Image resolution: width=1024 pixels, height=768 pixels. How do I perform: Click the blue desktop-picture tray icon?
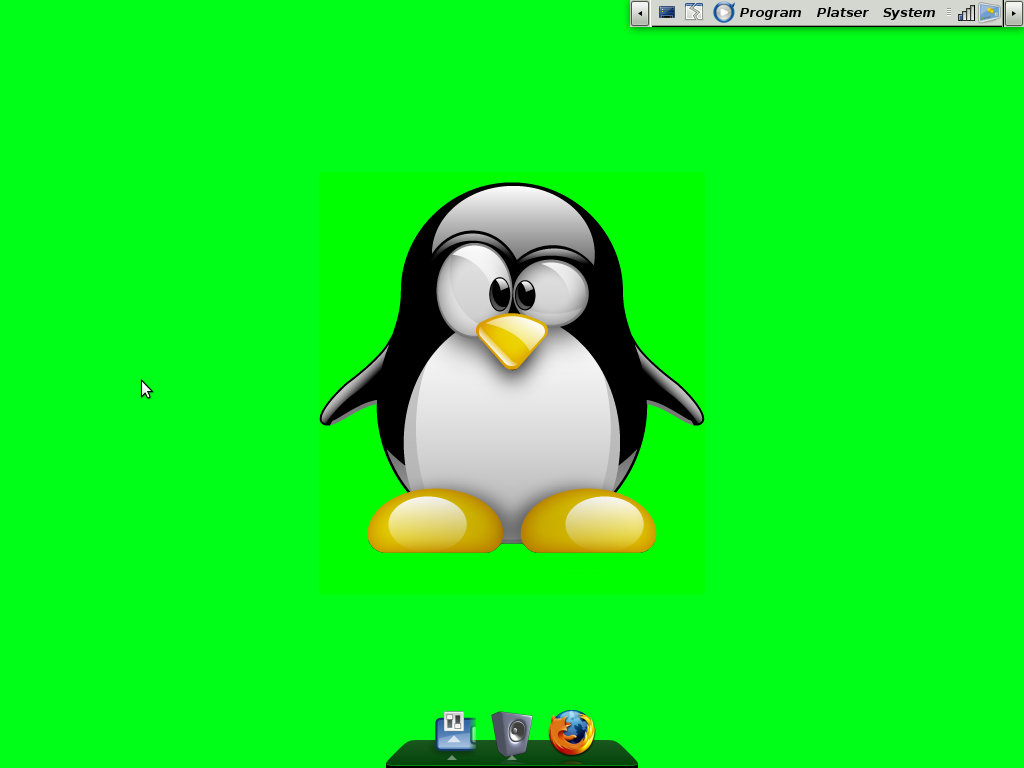click(989, 12)
